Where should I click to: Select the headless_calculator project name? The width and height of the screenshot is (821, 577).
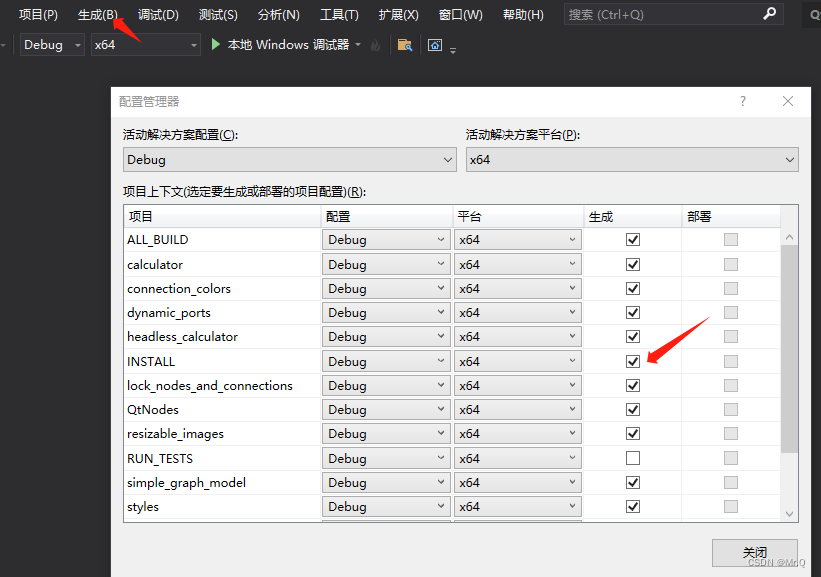click(182, 337)
